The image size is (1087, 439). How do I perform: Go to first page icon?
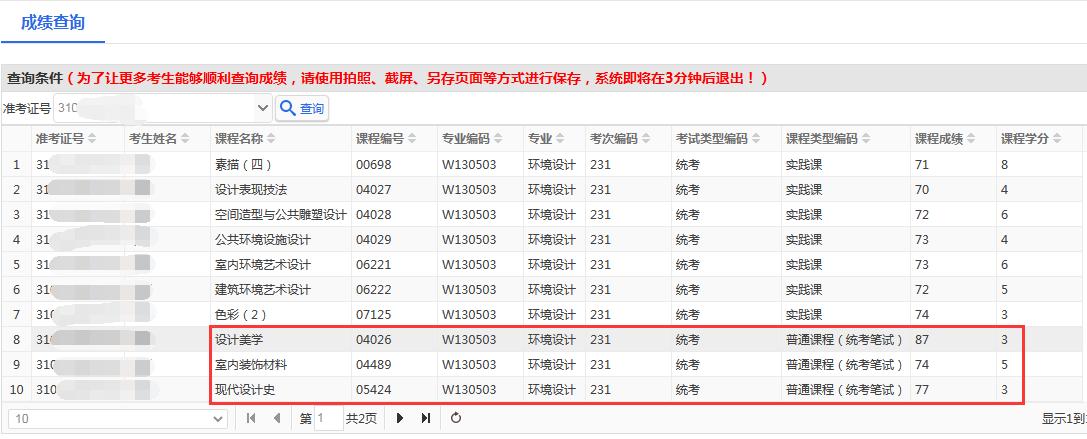tap(251, 418)
